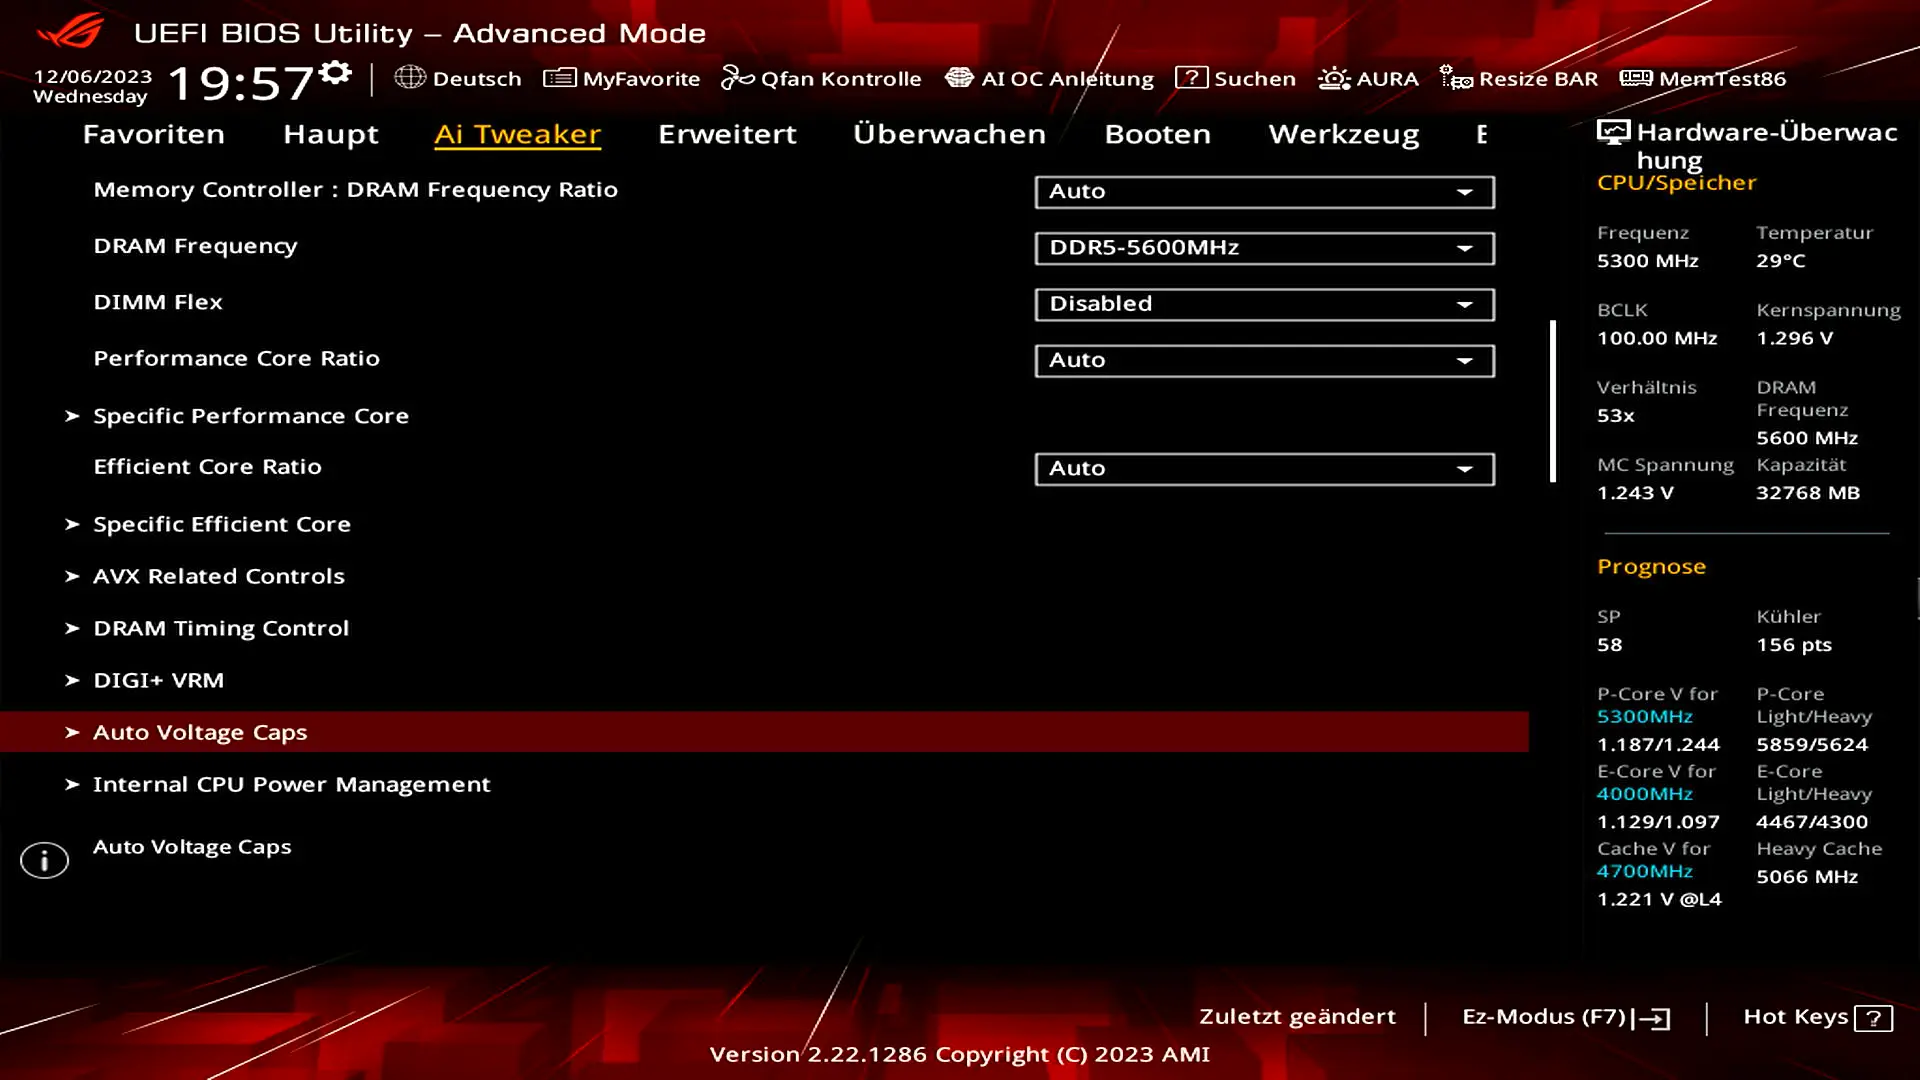
Task: Open Performance Core Ratio dropdown
Action: 1264,360
